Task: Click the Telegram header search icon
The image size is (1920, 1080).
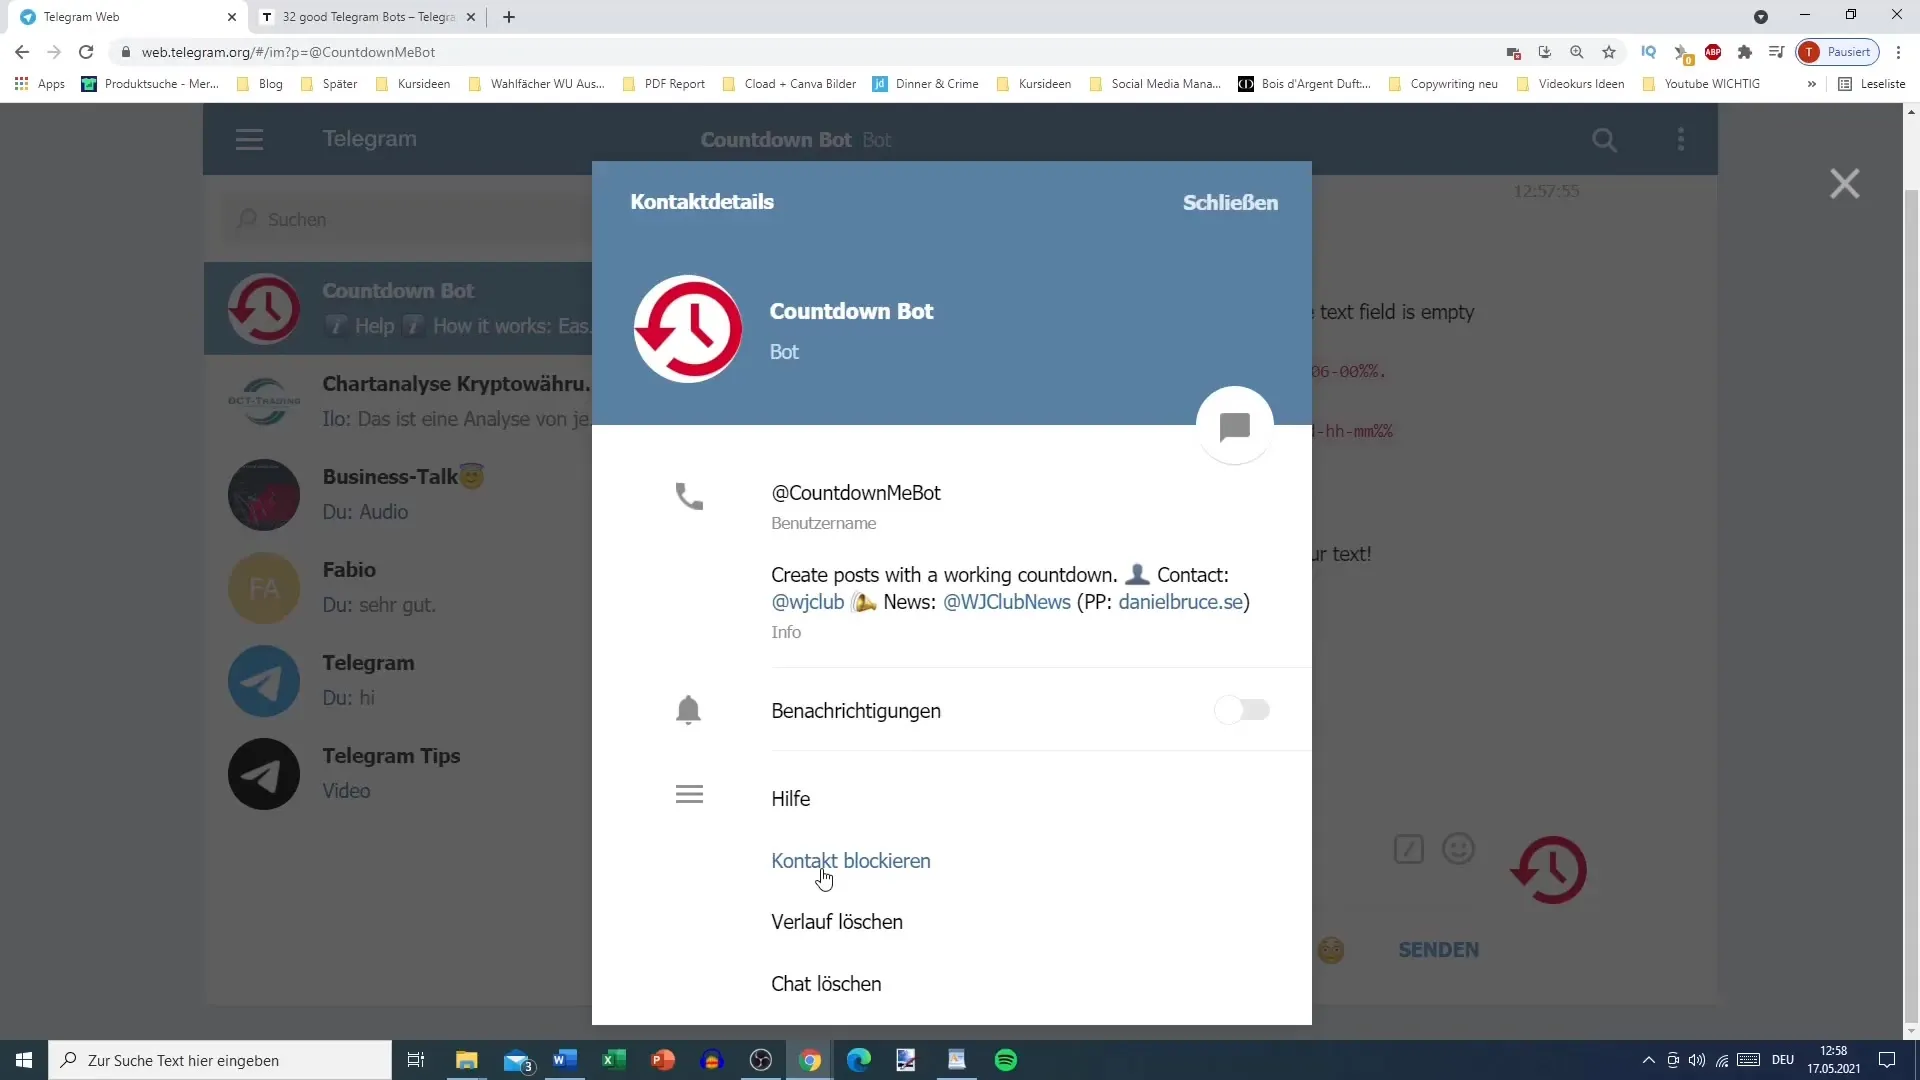Action: [x=1604, y=140]
